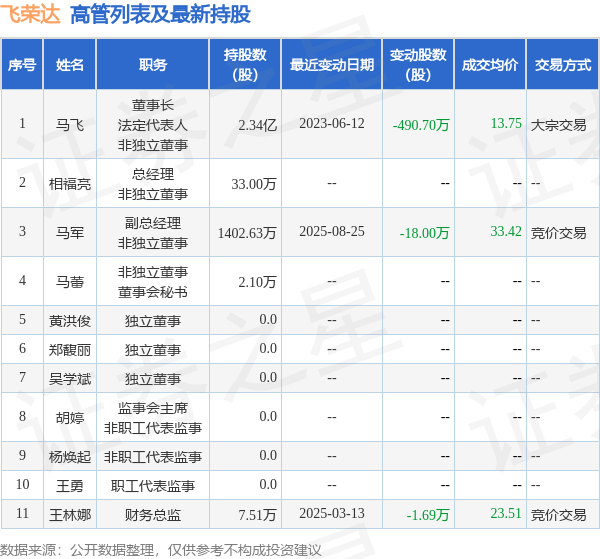Click holdings value 2.34亿

click(x=257, y=125)
